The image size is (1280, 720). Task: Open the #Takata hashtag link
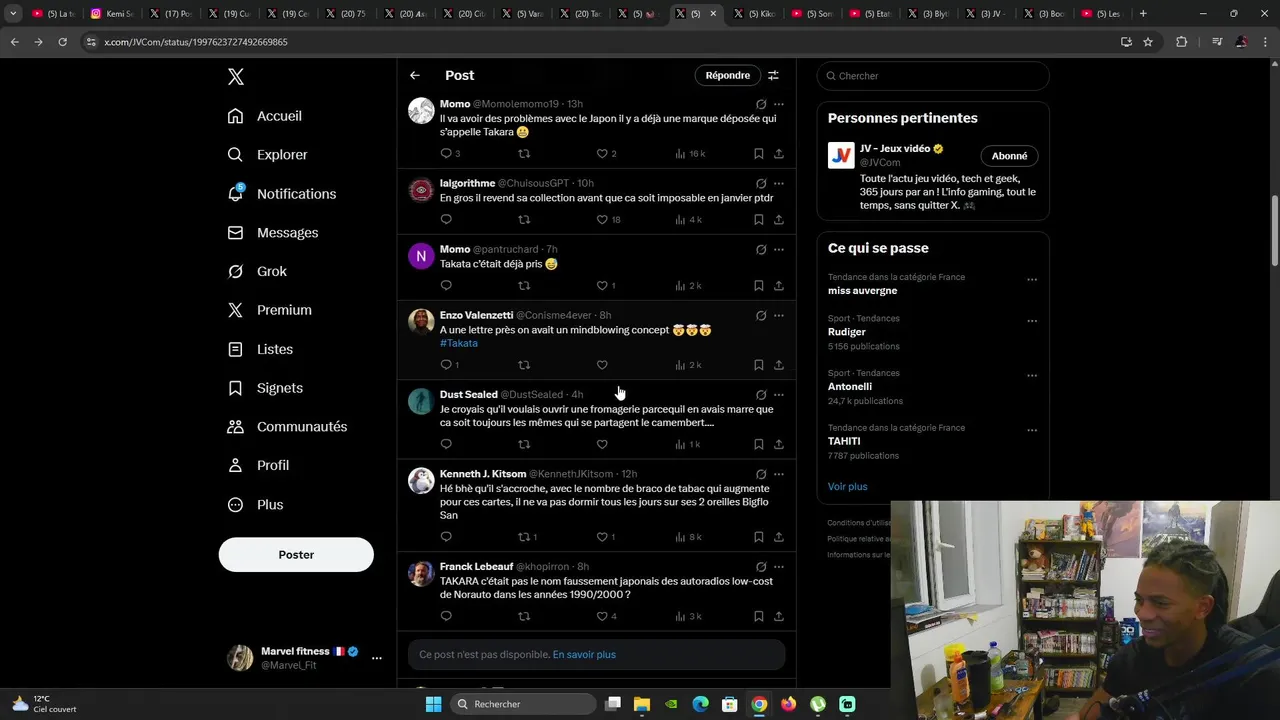(x=459, y=343)
